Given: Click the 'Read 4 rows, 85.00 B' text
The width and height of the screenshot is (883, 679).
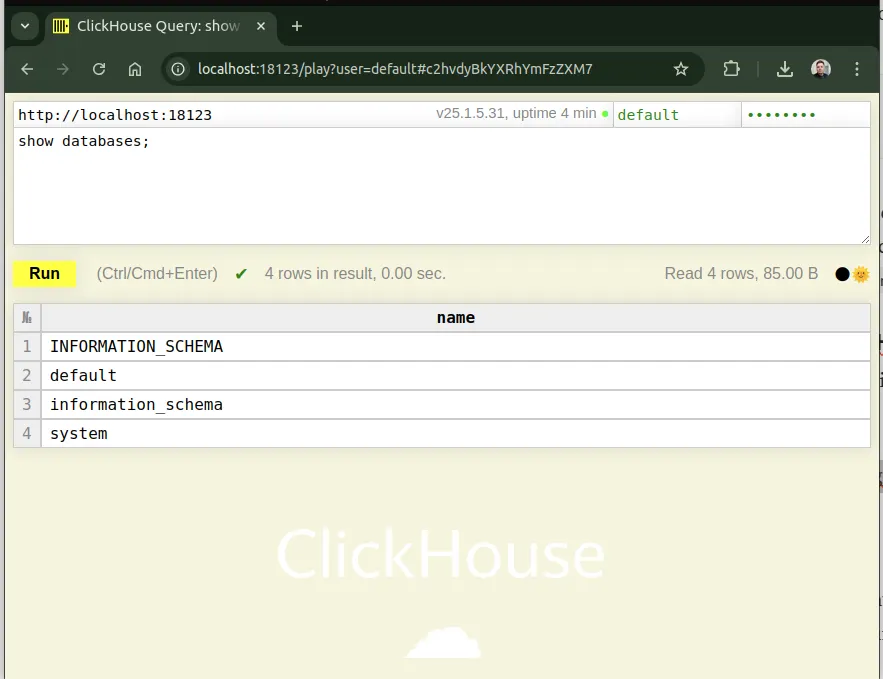Looking at the screenshot, I should coord(741,274).
